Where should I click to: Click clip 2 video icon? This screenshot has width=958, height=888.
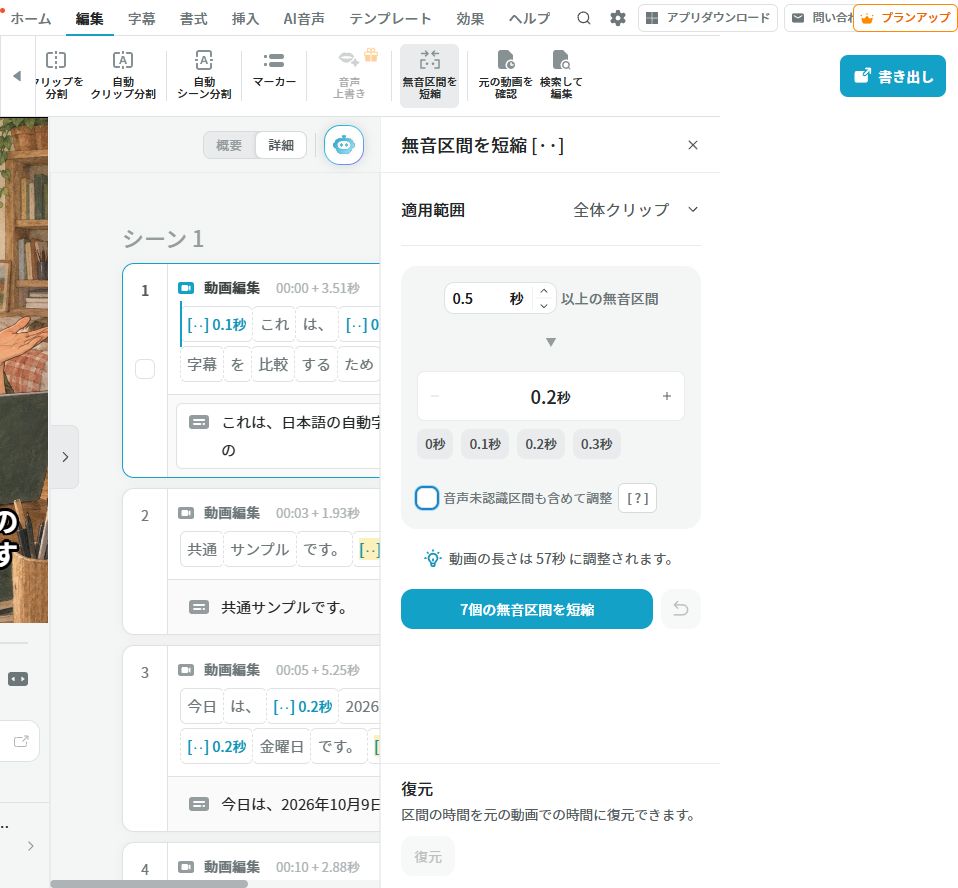click(x=186, y=513)
